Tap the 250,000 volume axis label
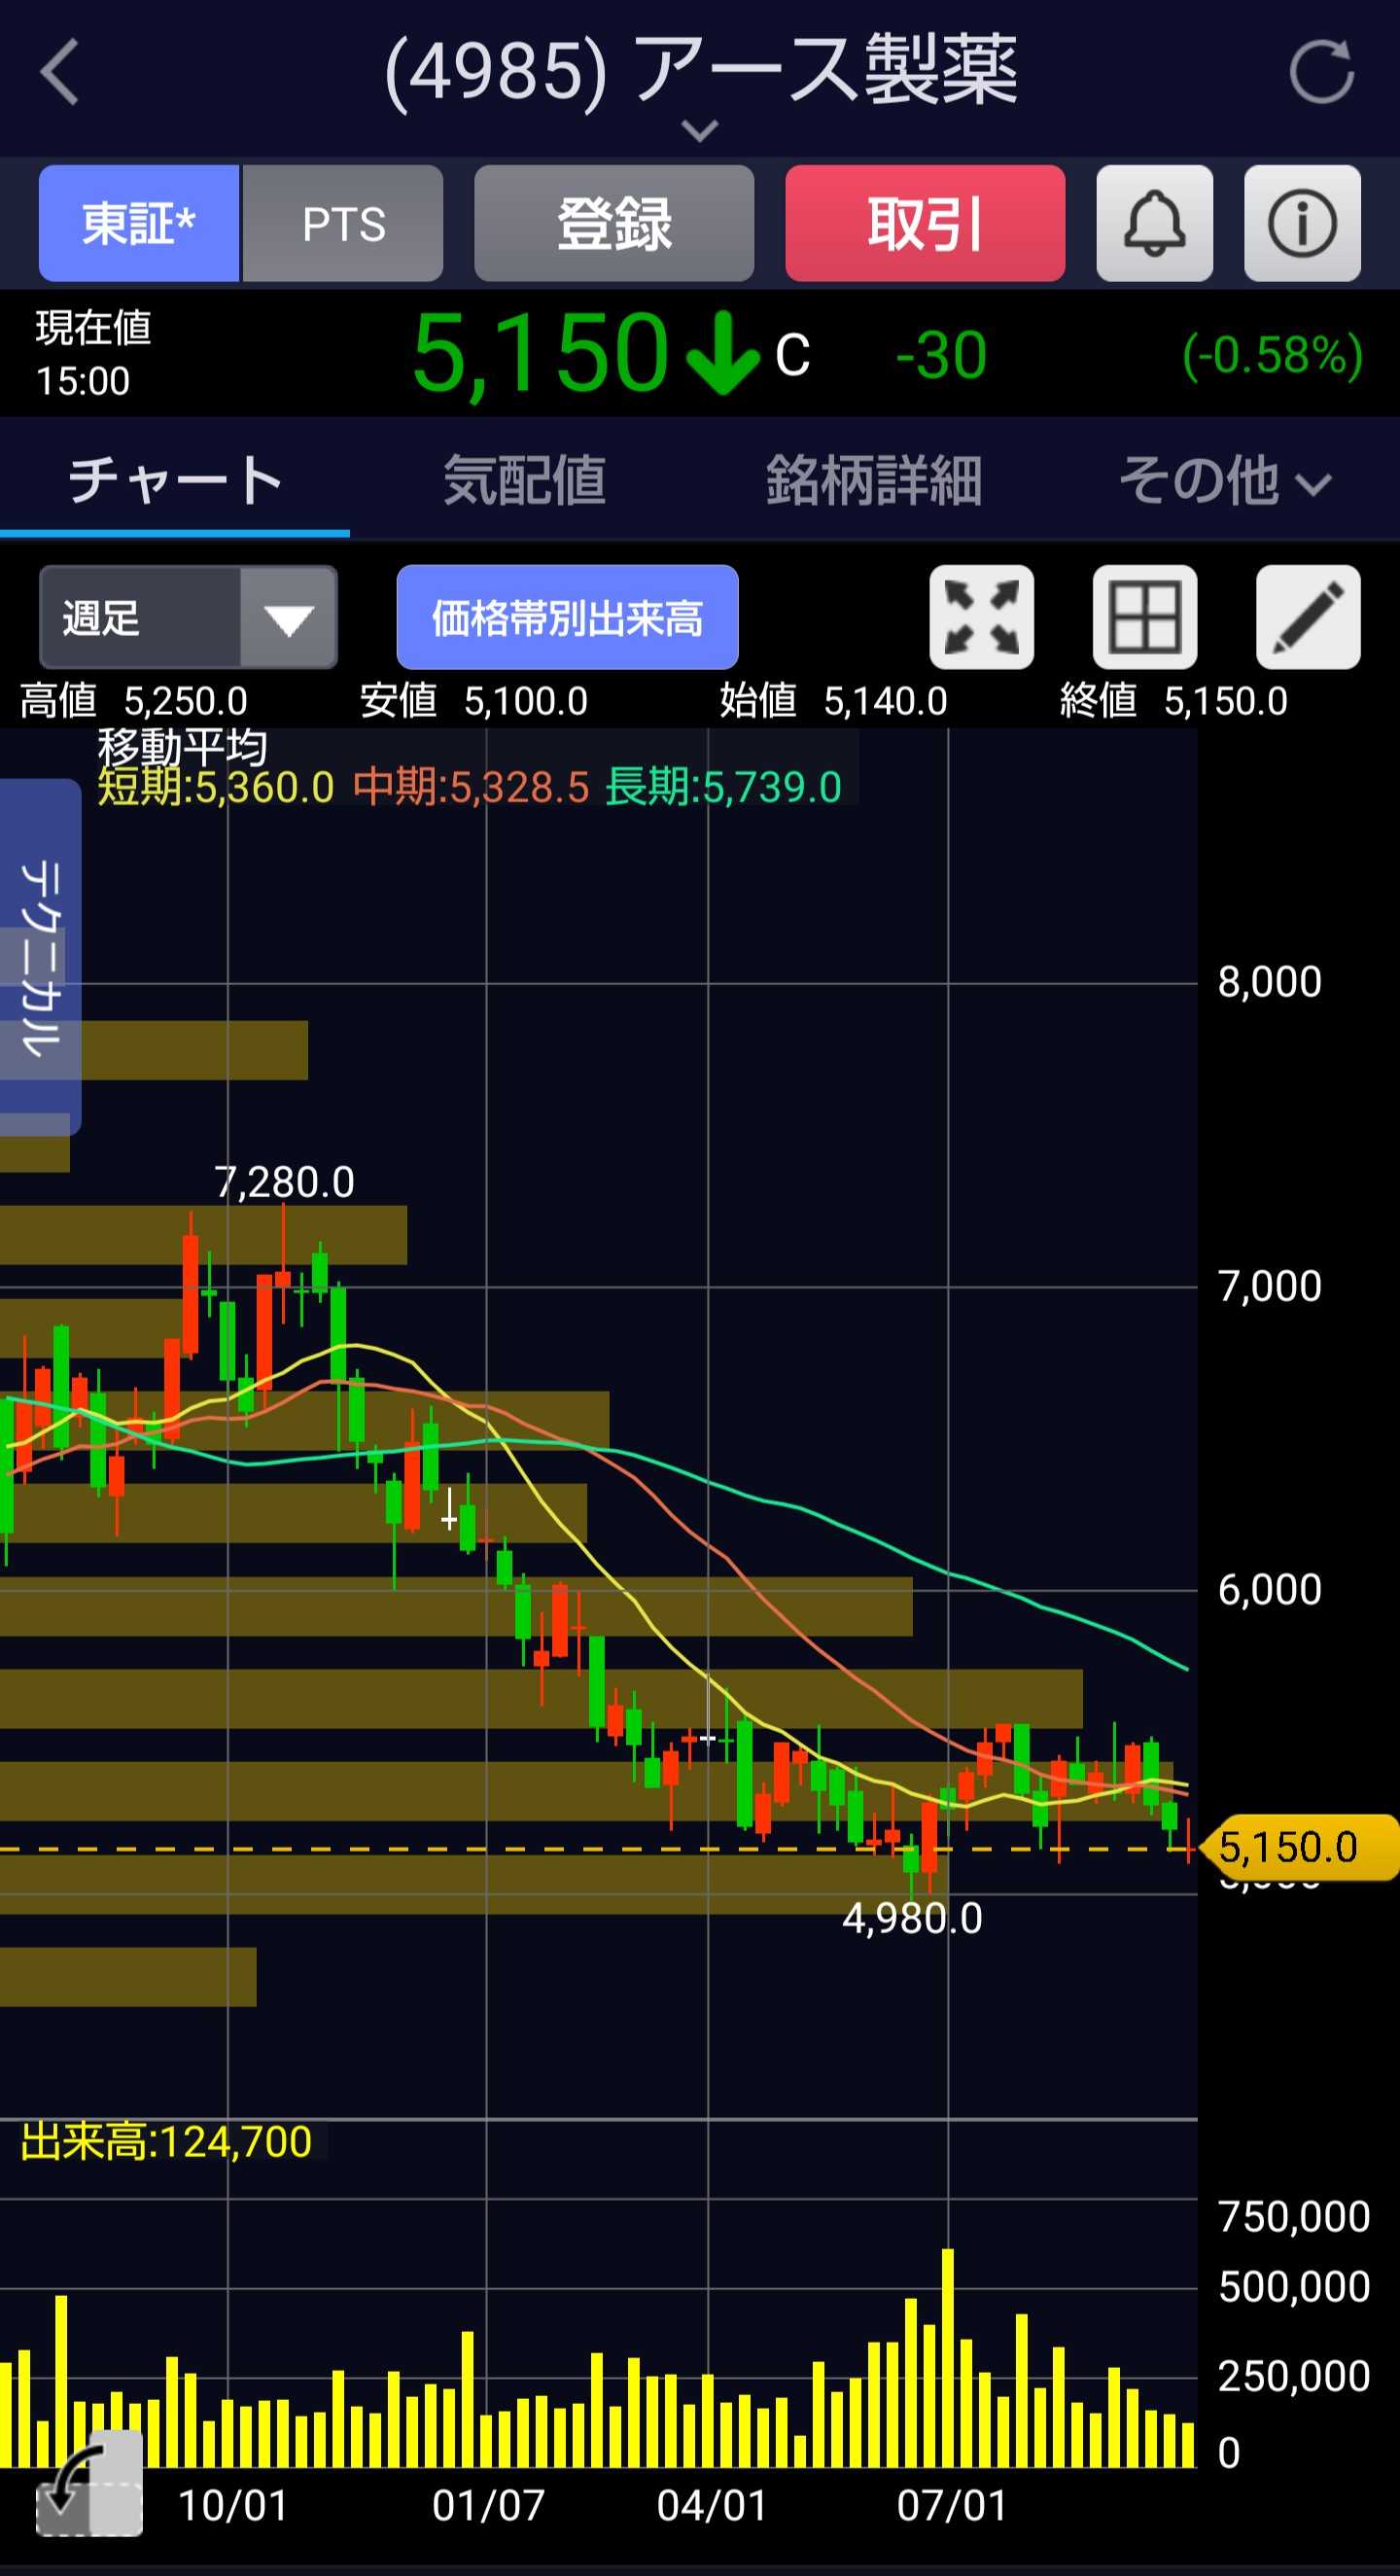This screenshot has width=1400, height=2576. (1294, 2376)
